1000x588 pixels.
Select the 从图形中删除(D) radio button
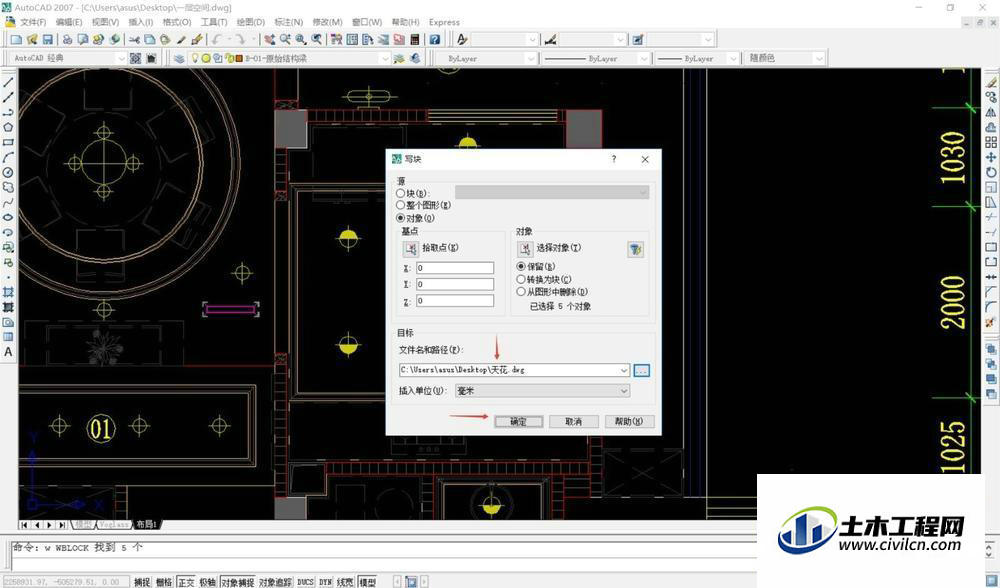point(521,291)
